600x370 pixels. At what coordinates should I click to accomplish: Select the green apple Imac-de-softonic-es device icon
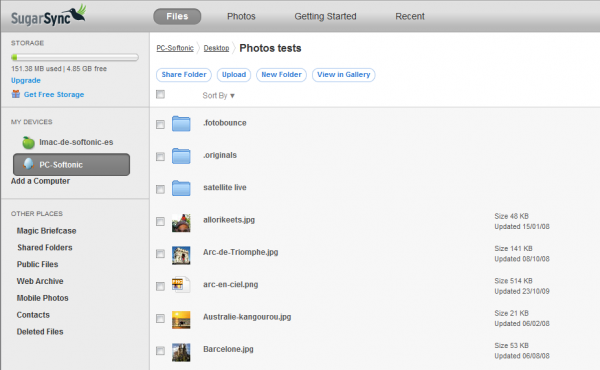point(28,142)
